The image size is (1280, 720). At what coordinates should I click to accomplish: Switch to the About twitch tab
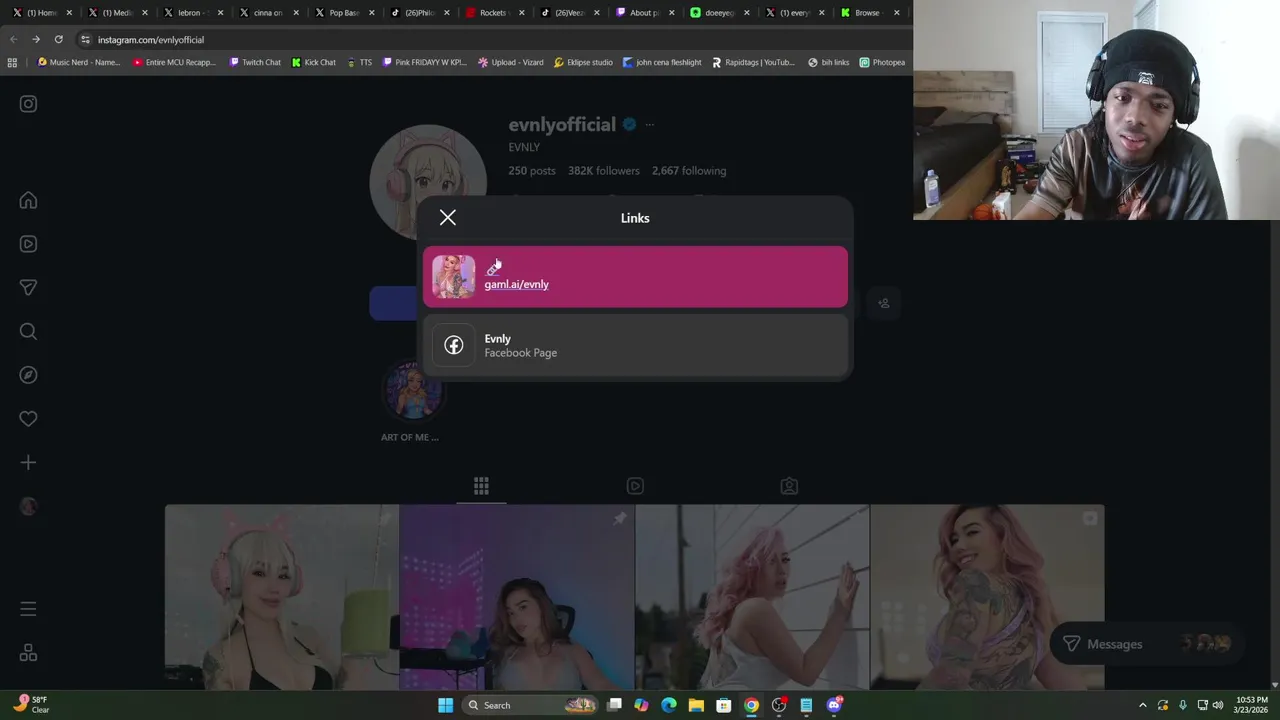pyautogui.click(x=645, y=13)
